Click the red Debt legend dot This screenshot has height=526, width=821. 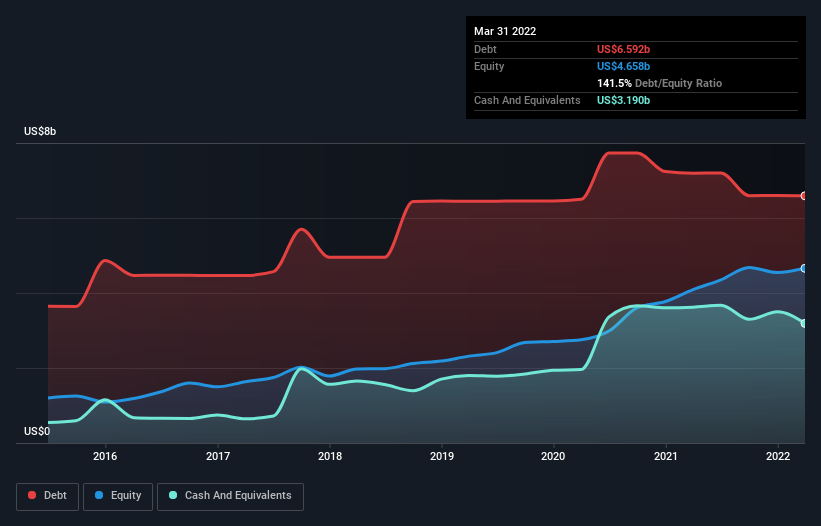[32, 495]
